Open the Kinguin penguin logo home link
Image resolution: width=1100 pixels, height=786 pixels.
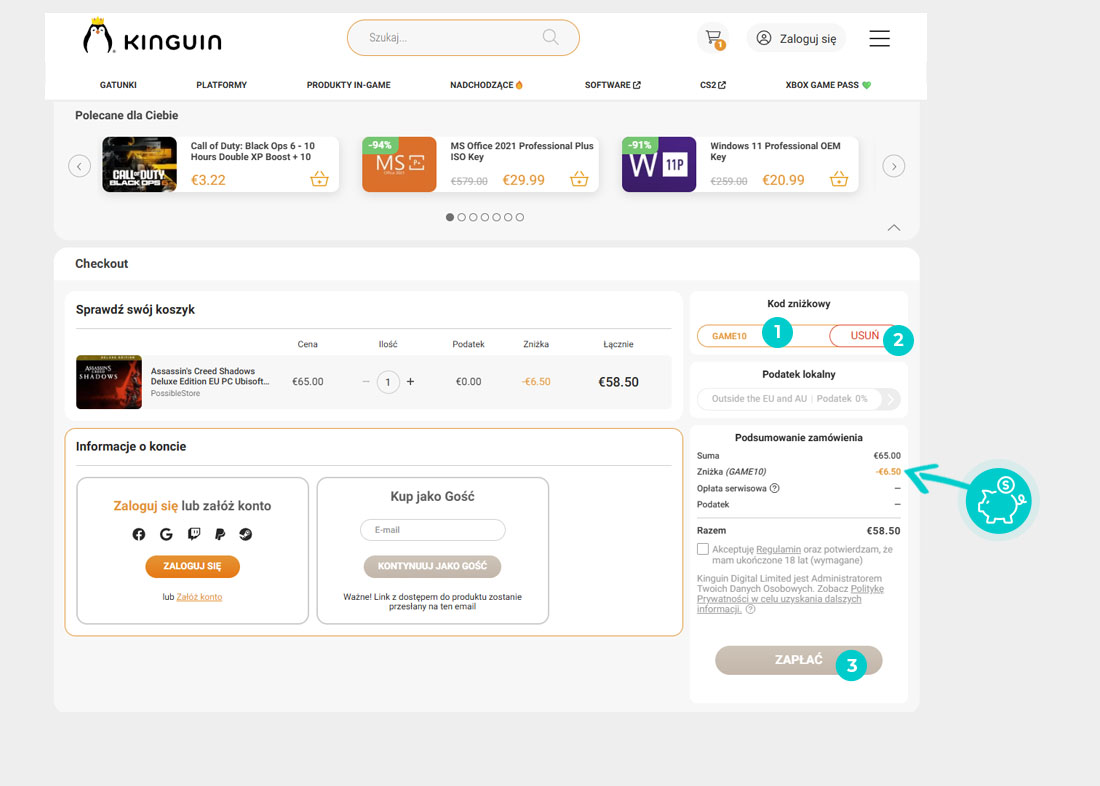[152, 36]
